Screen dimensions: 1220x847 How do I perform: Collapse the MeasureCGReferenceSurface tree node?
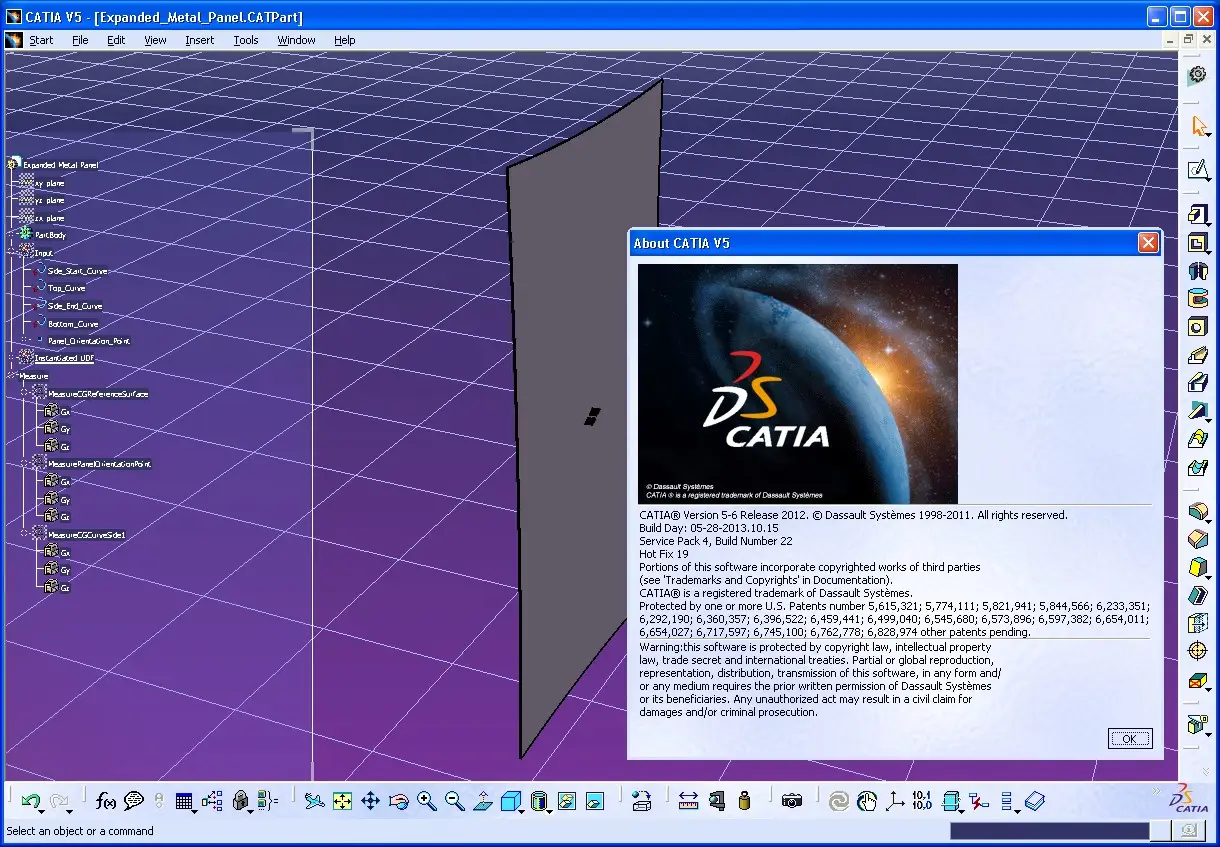coord(24,394)
